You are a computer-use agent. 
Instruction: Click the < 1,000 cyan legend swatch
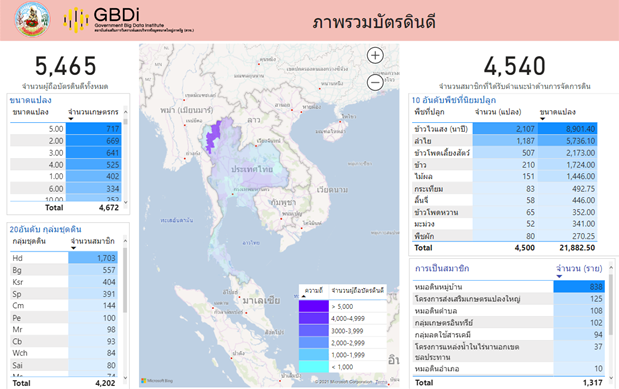click(x=314, y=367)
